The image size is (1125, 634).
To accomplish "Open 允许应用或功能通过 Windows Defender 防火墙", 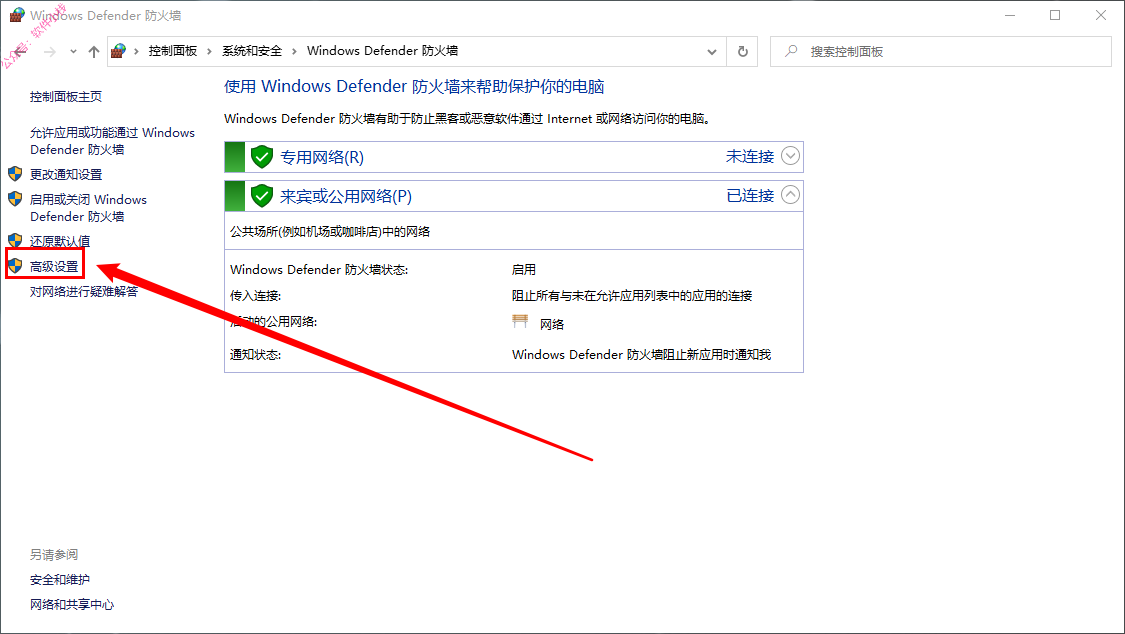I will pos(113,141).
